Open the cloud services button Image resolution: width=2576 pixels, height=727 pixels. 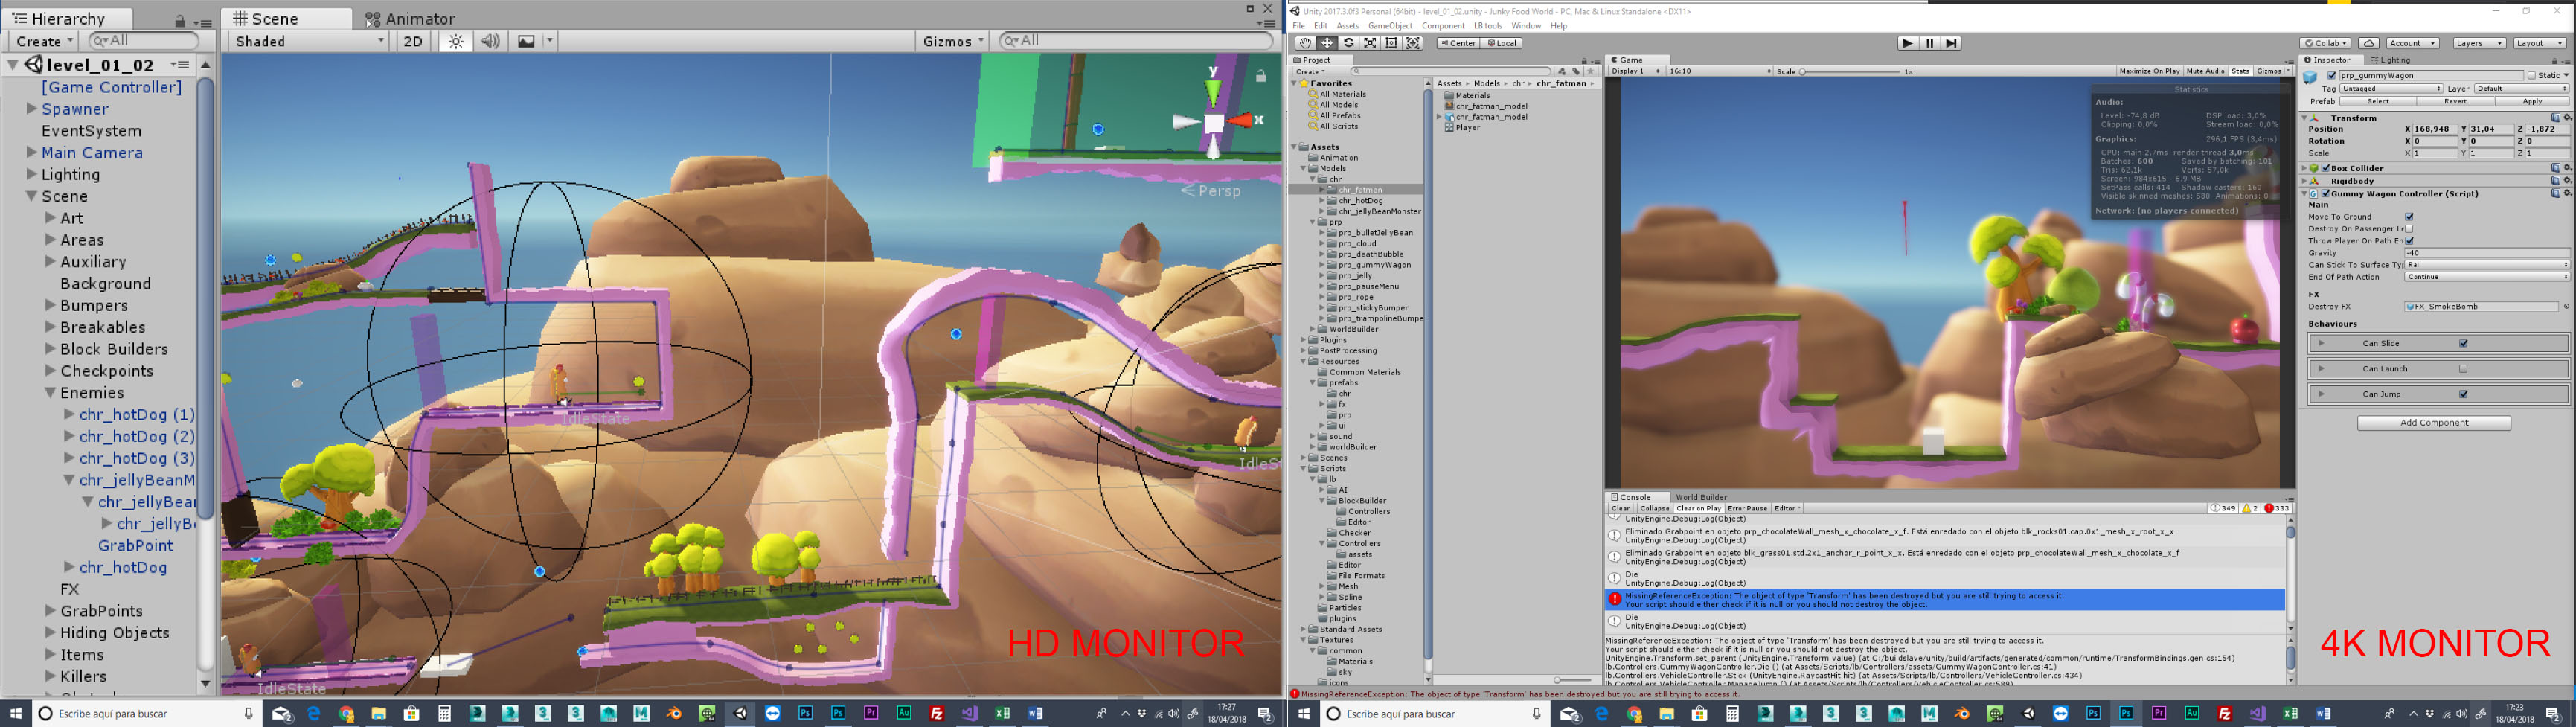[2369, 43]
